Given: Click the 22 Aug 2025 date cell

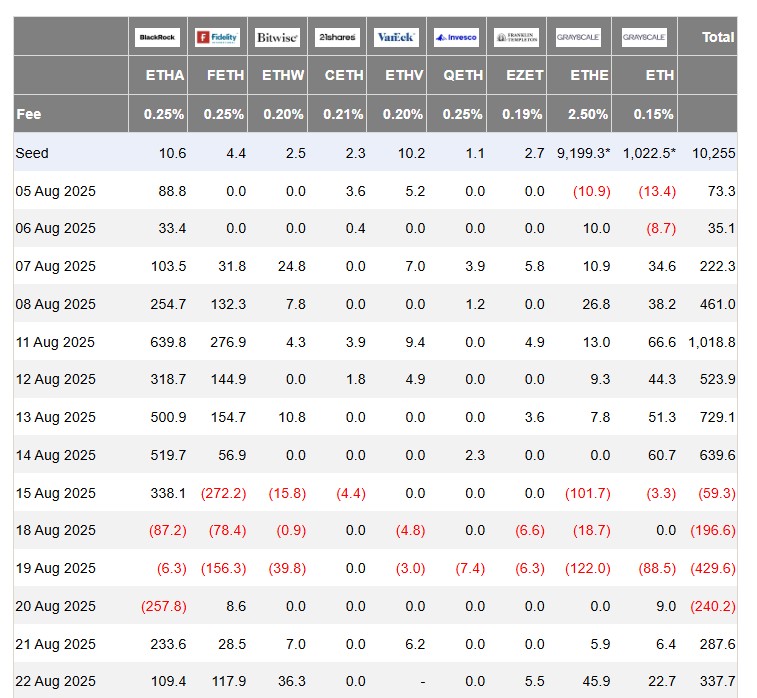Looking at the screenshot, I should tap(56, 682).
